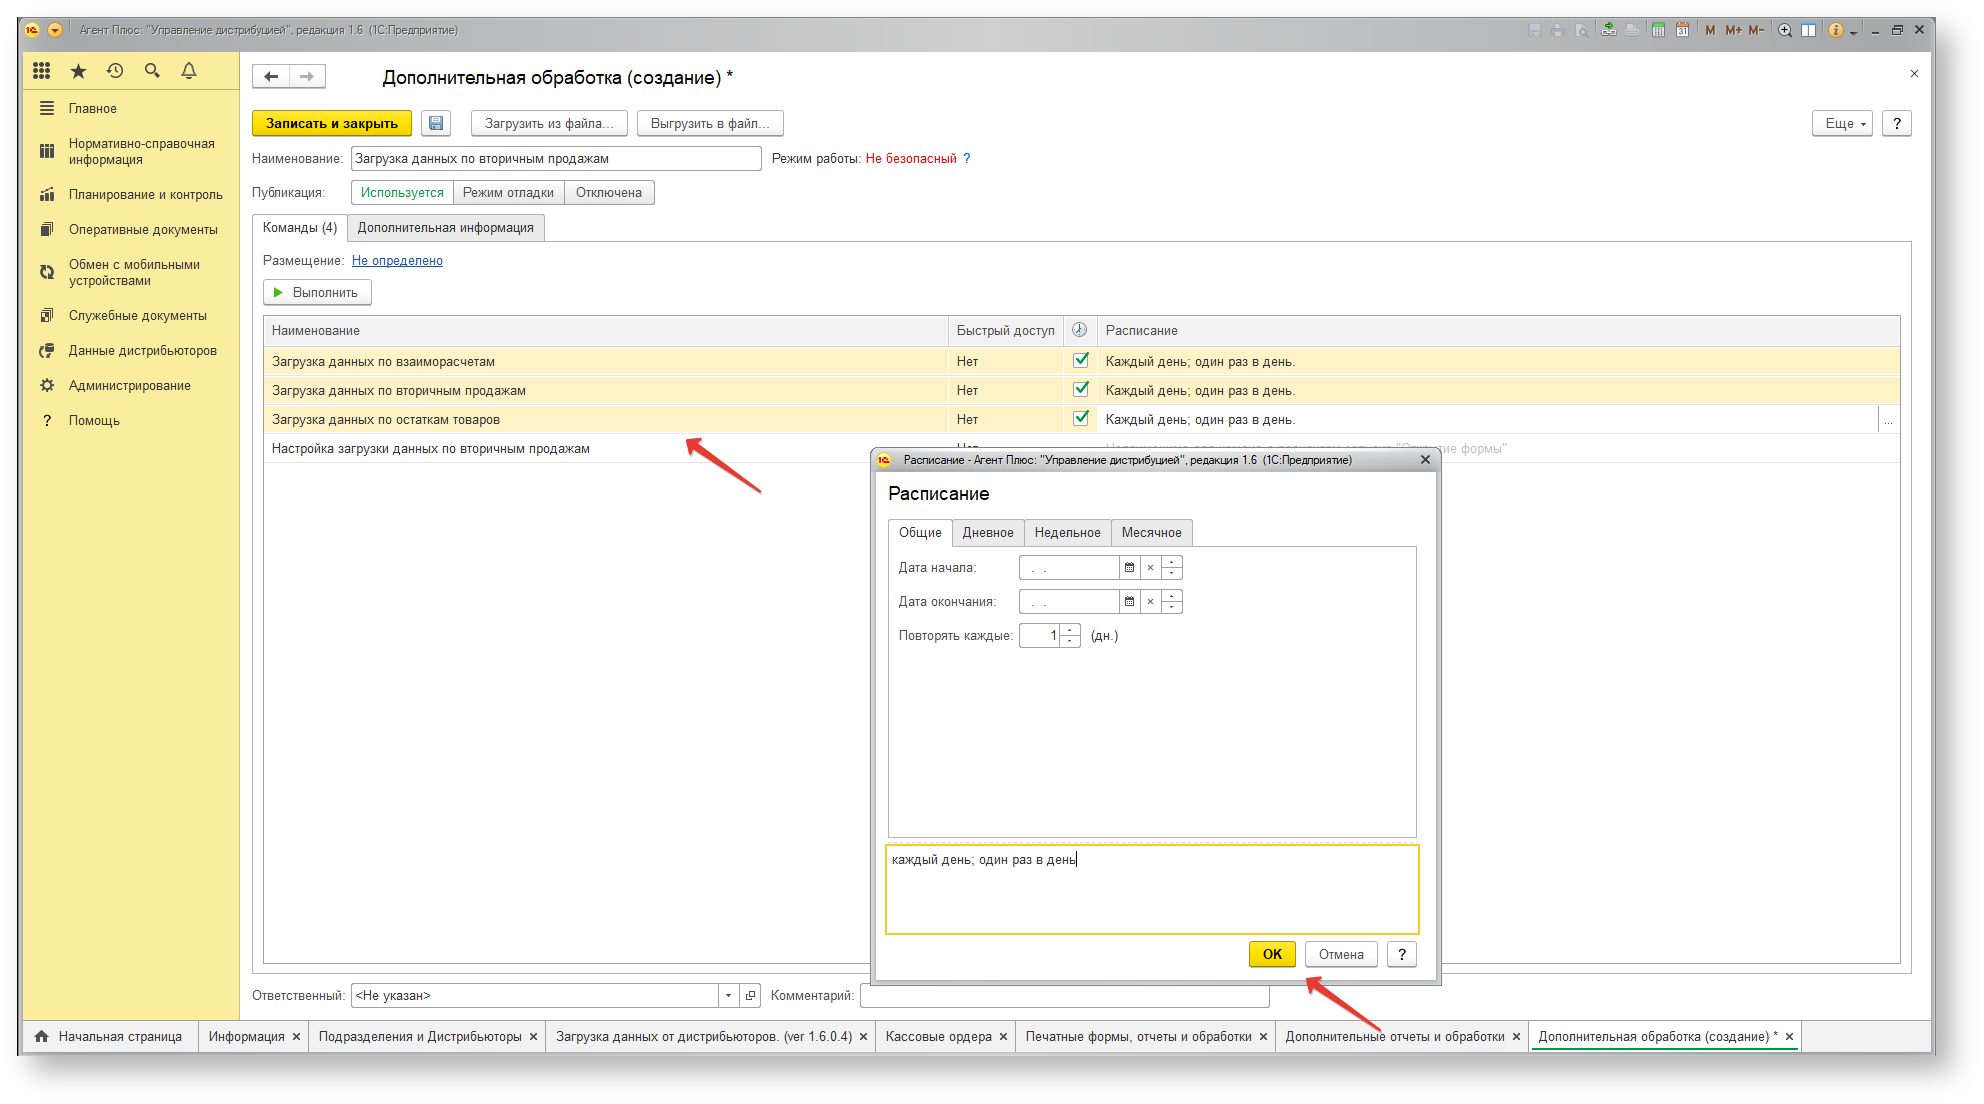Switch to Дополнительная информация tab
Image resolution: width=1984 pixels, height=1104 pixels.
click(446, 227)
